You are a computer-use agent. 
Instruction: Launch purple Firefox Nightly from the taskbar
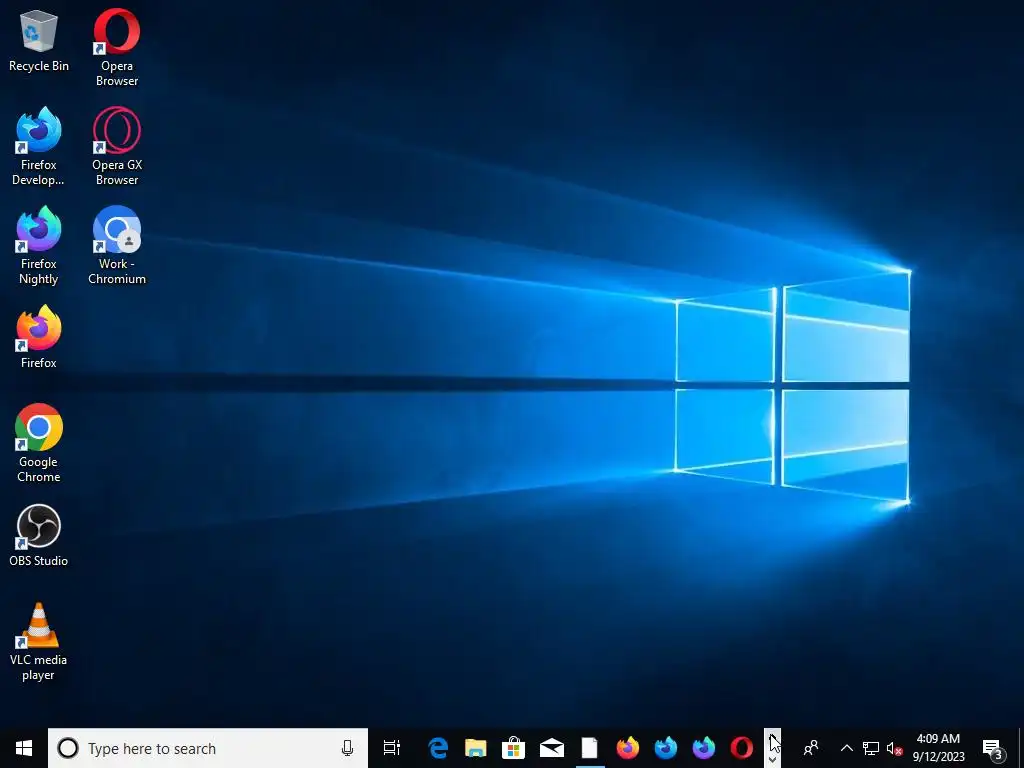703,748
